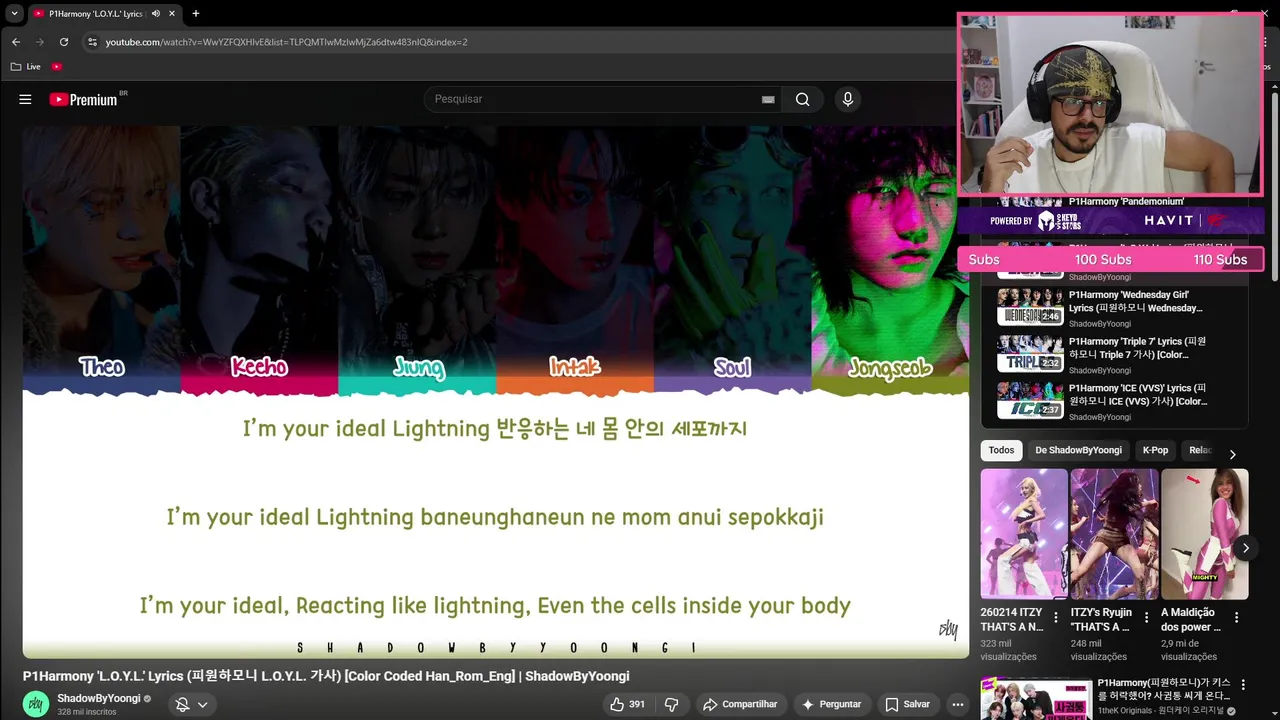Image resolution: width=1280 pixels, height=720 pixels.
Task: Open A Maldição dos power Short thumbnail
Action: tap(1204, 534)
